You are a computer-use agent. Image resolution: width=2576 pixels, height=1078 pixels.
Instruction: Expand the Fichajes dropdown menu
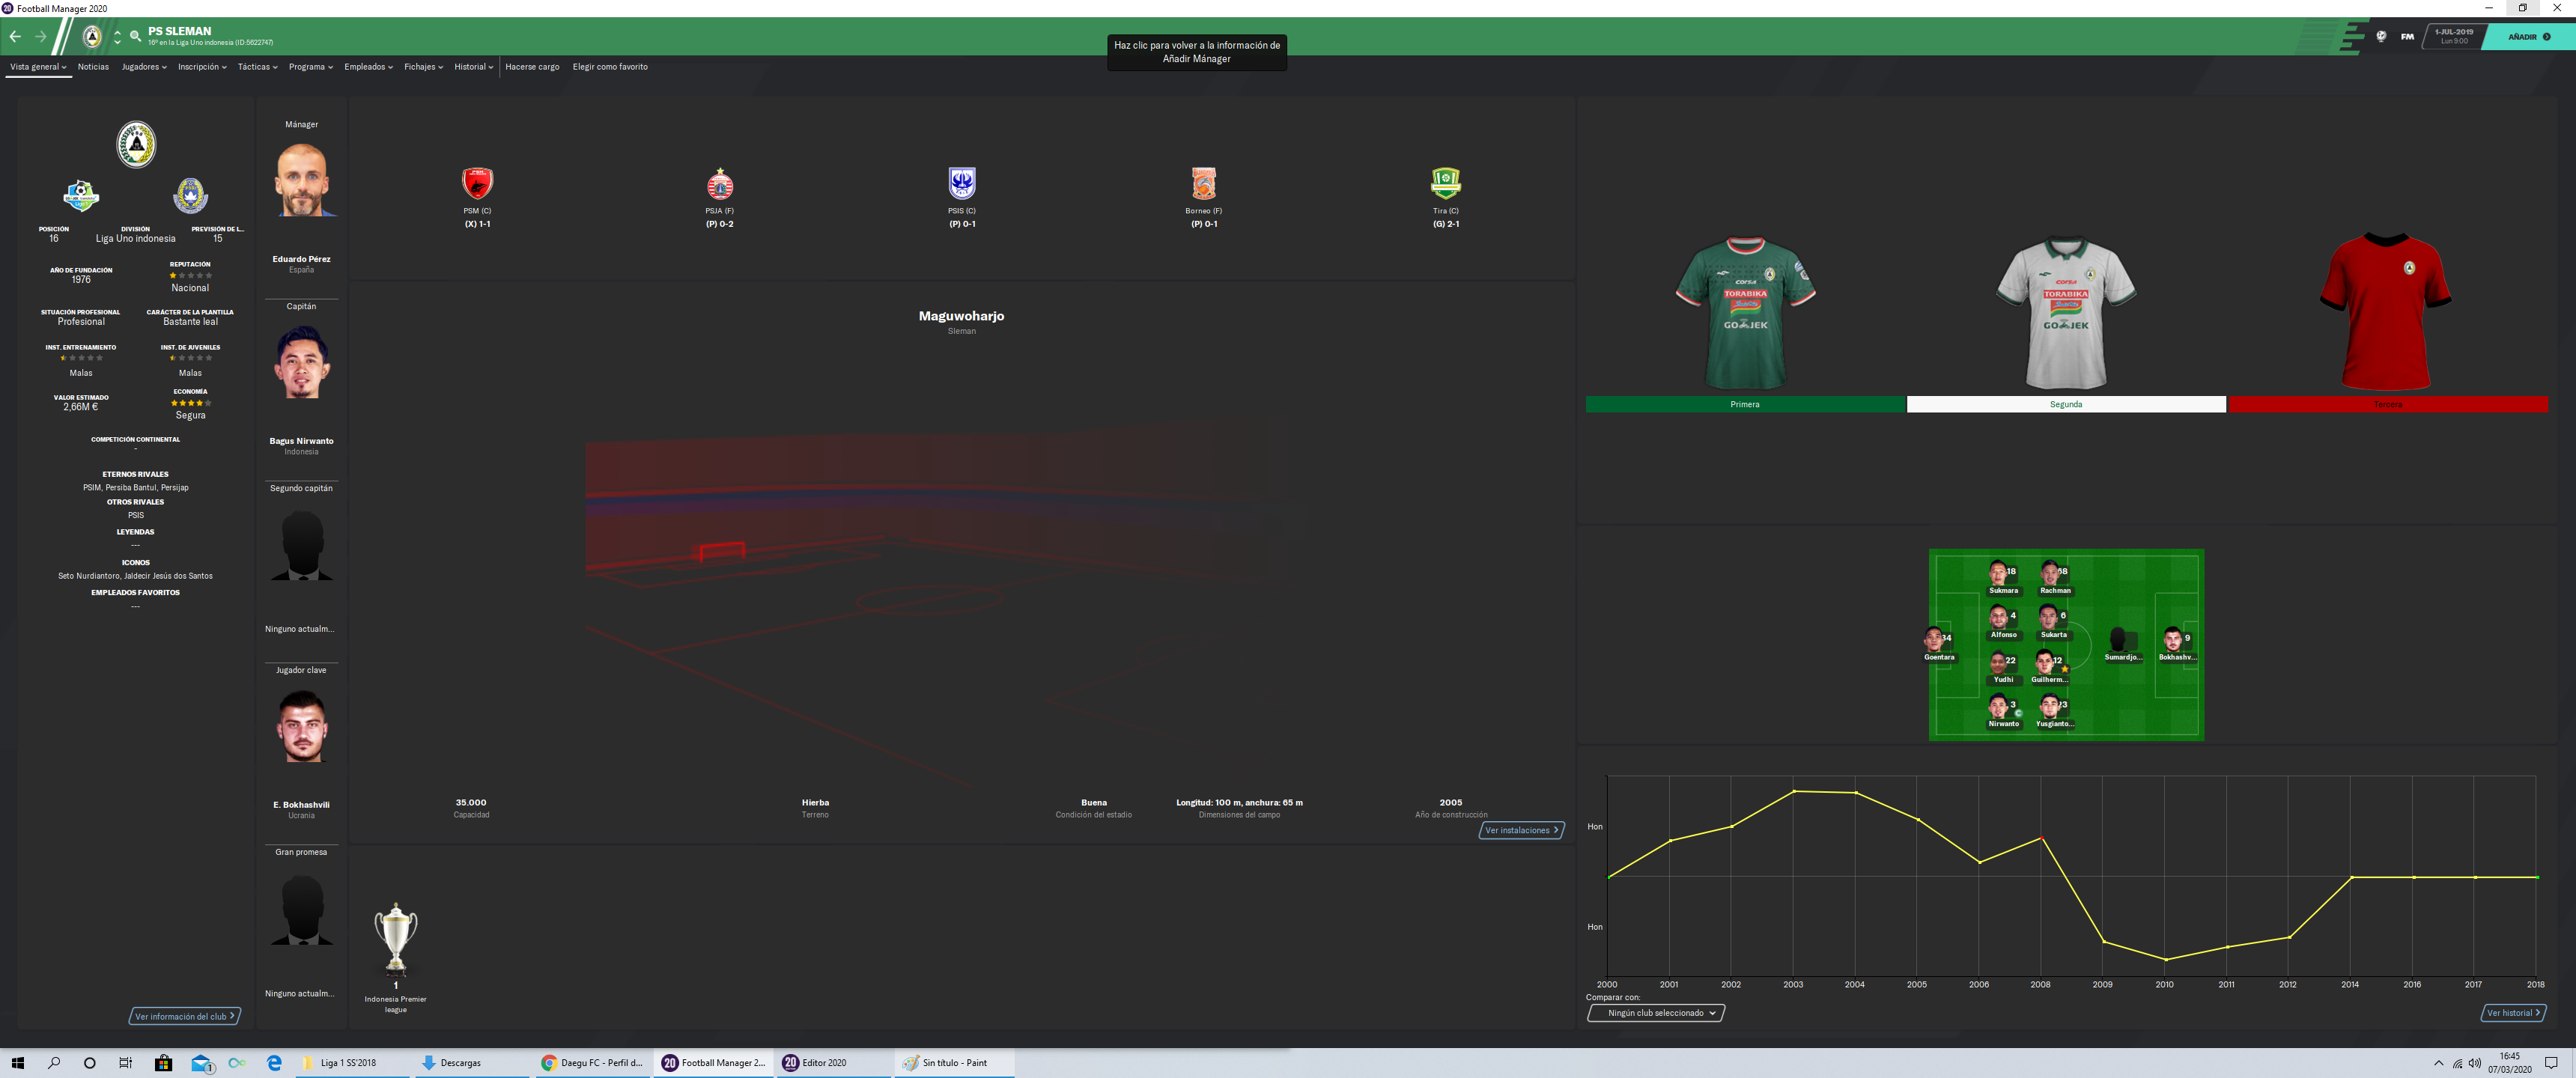[x=423, y=67]
